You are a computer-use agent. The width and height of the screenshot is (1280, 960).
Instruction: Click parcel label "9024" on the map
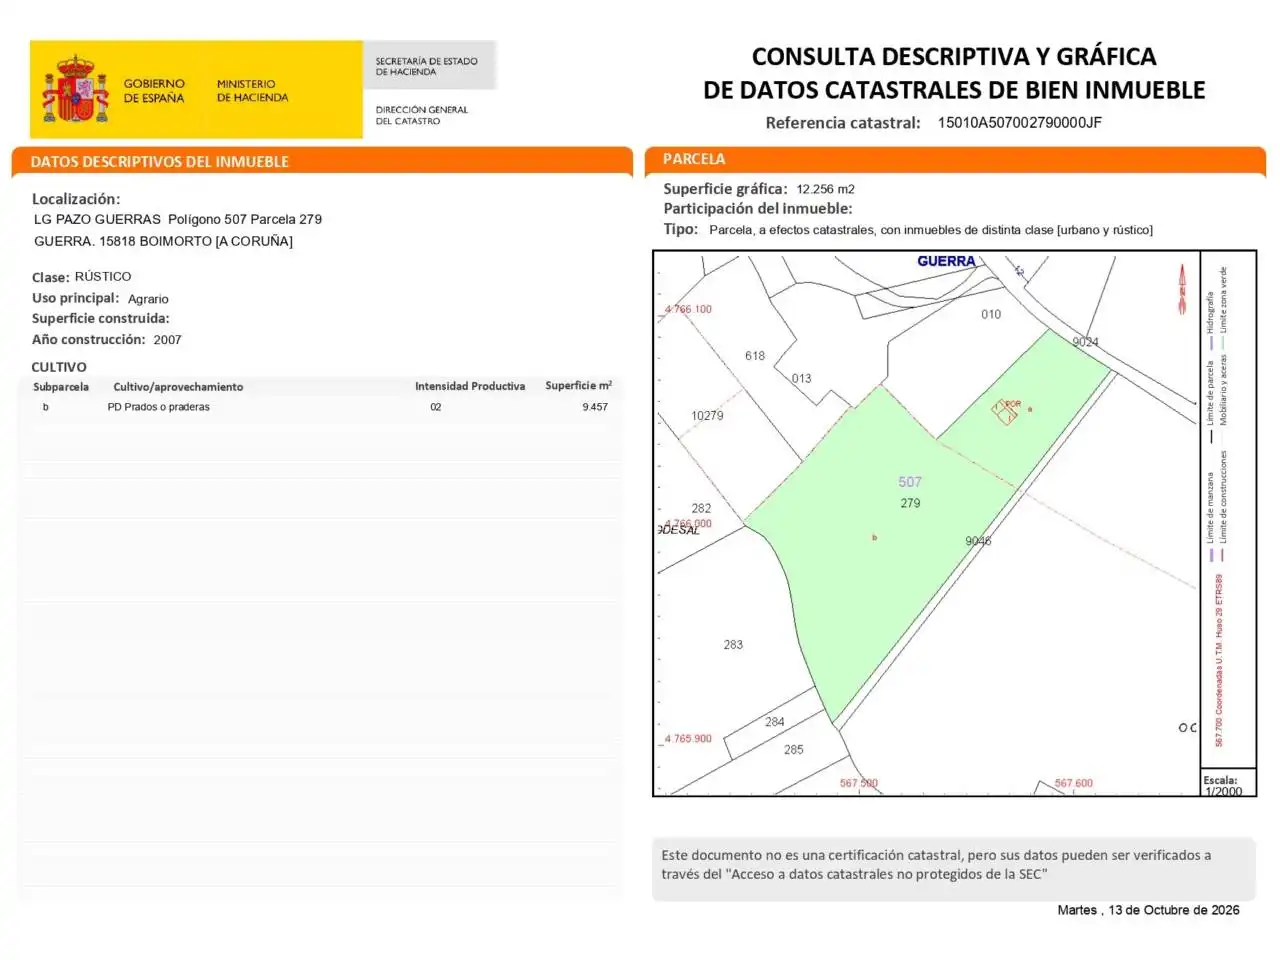click(x=1085, y=342)
